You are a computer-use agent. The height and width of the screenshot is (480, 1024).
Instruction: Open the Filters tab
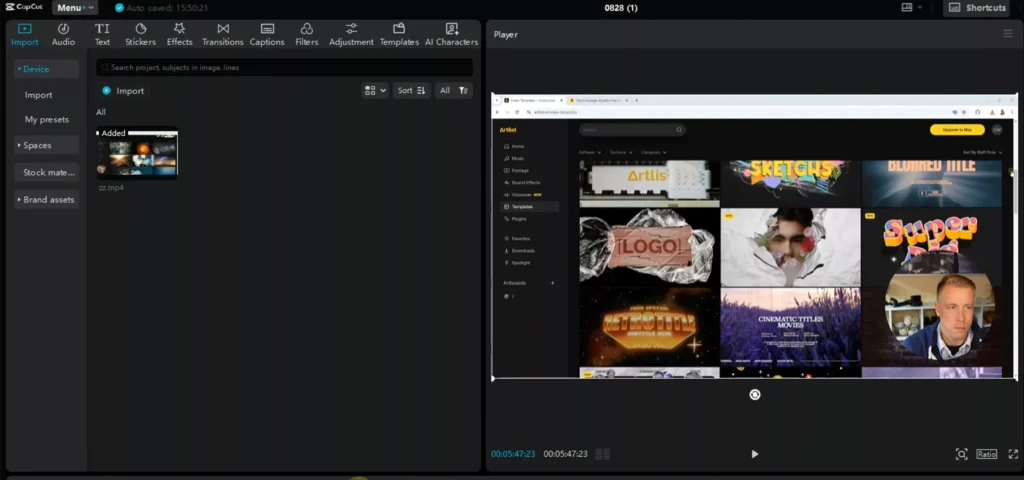click(x=306, y=35)
